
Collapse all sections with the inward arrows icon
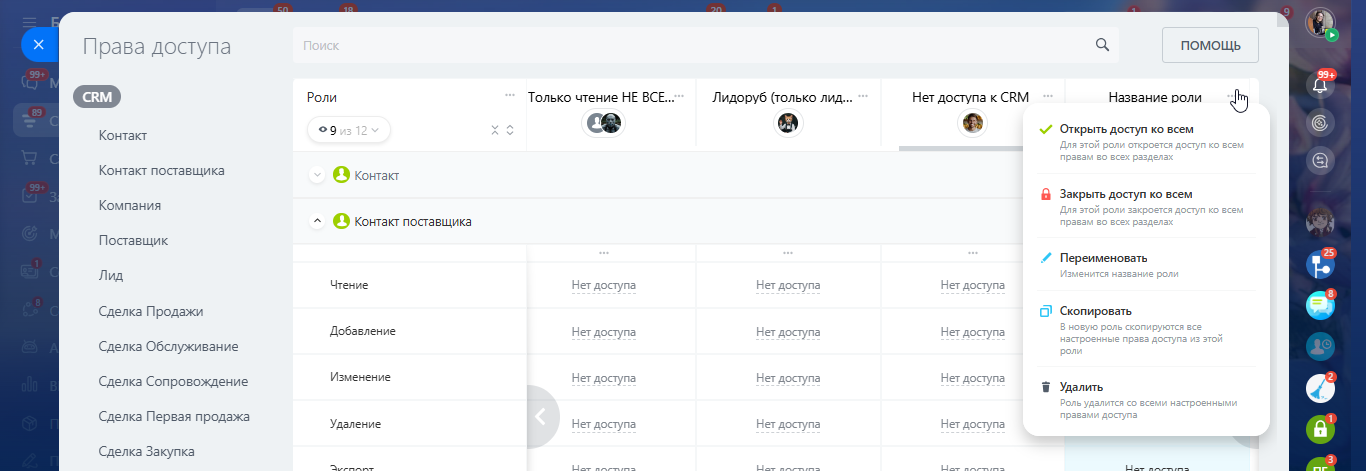[494, 130]
